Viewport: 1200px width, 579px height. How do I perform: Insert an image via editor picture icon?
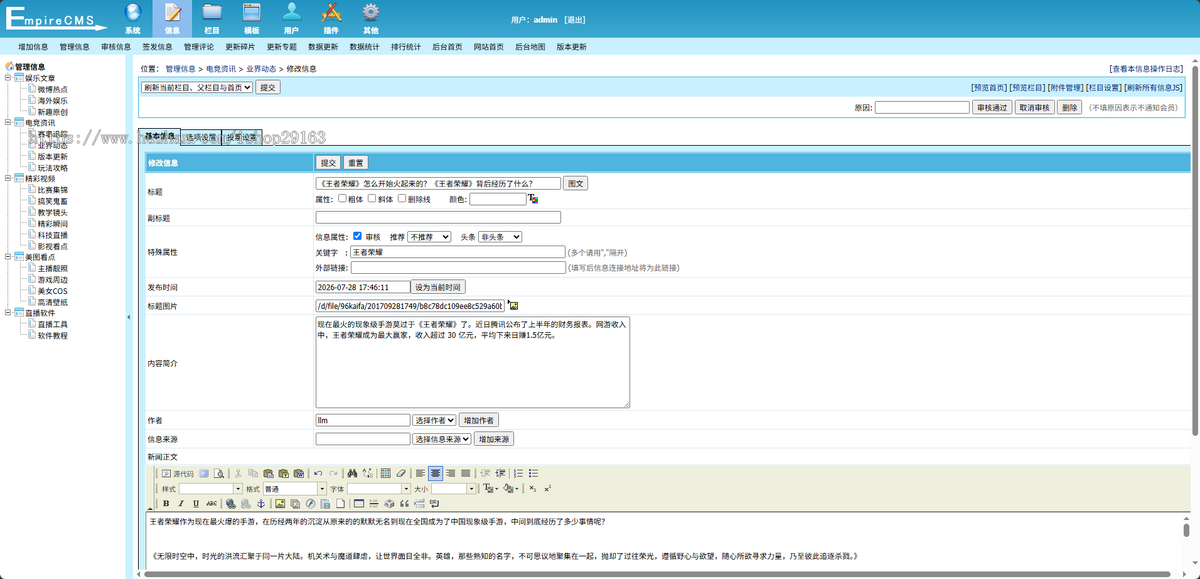[x=280, y=503]
